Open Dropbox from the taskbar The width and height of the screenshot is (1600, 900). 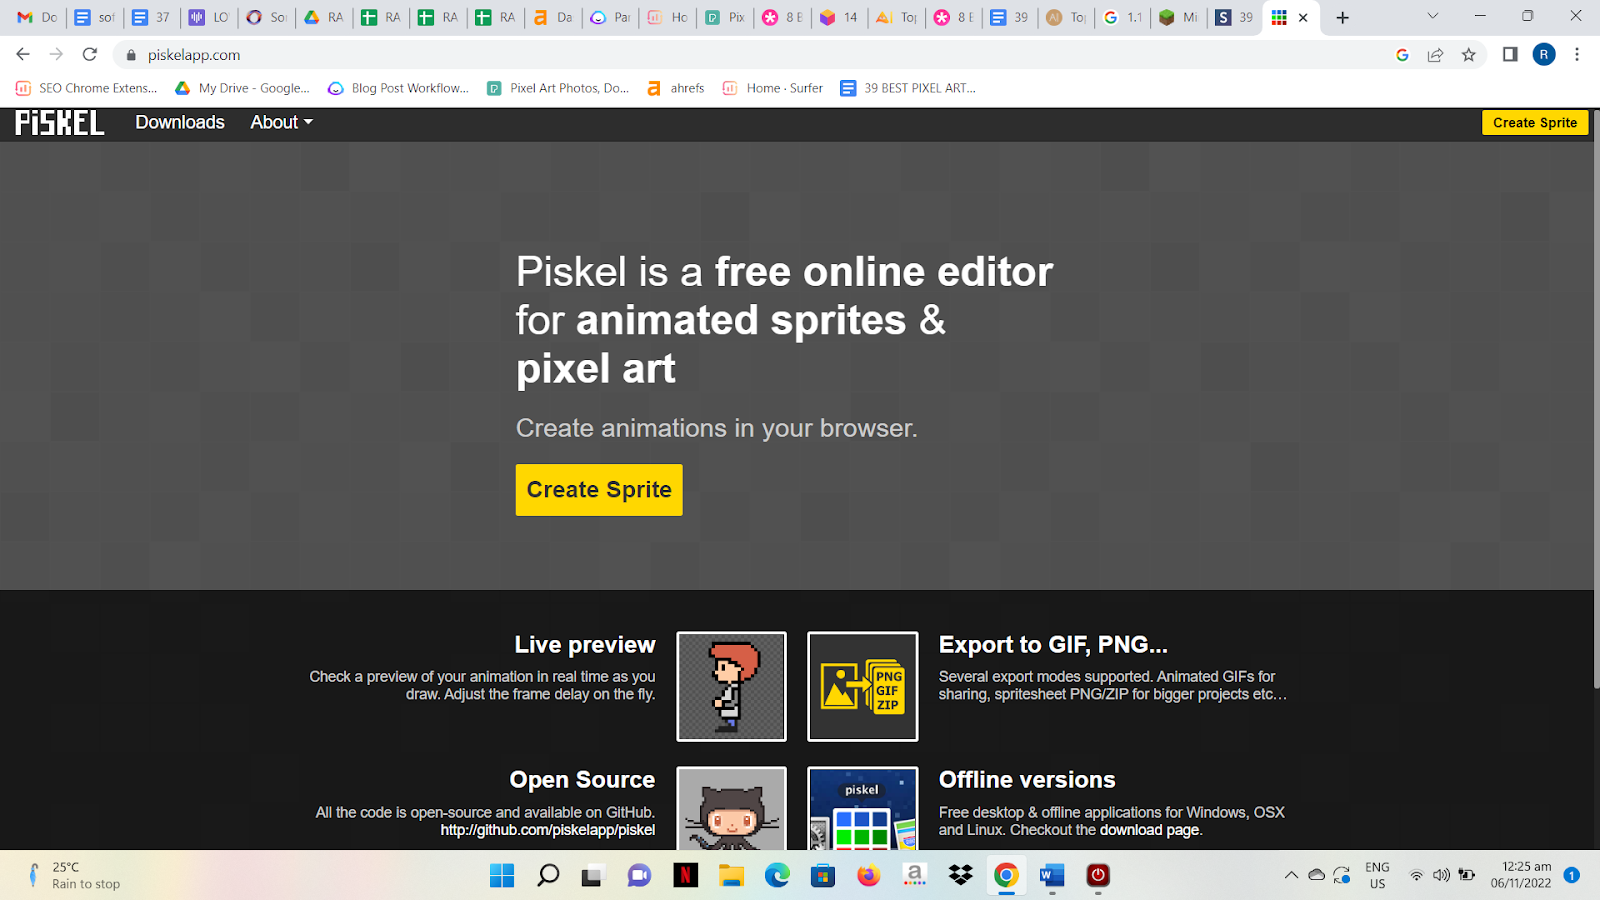(x=960, y=876)
